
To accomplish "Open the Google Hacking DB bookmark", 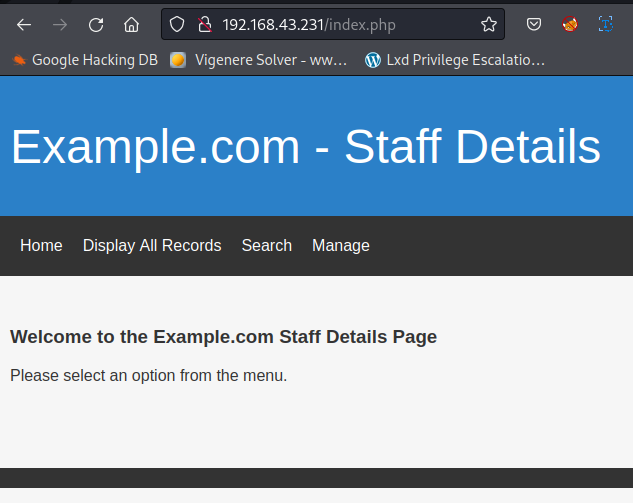I will tap(85, 60).
